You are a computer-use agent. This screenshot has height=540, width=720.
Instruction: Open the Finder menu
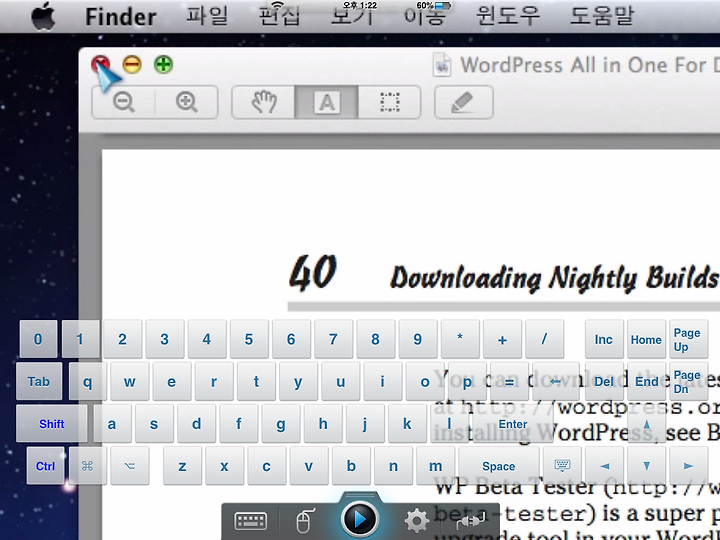(x=121, y=17)
